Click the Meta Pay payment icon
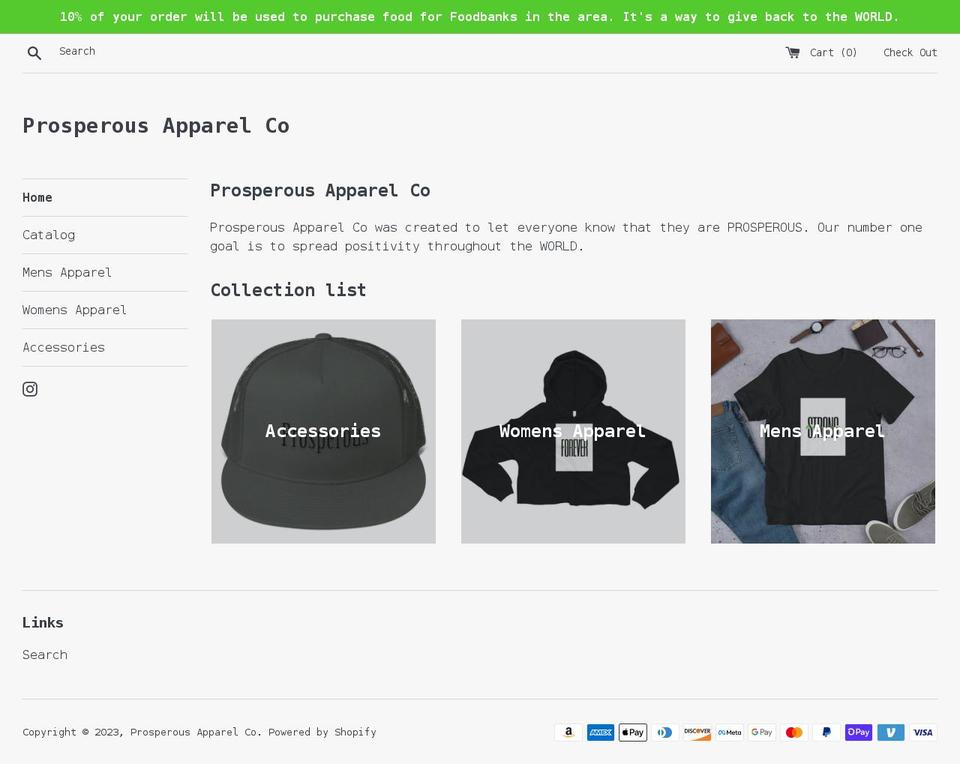Image resolution: width=960 pixels, height=764 pixels. coord(729,732)
